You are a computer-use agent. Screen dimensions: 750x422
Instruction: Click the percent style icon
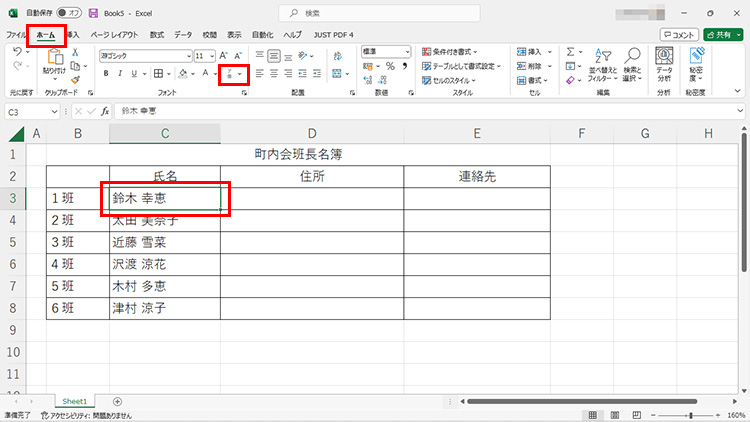coord(390,66)
